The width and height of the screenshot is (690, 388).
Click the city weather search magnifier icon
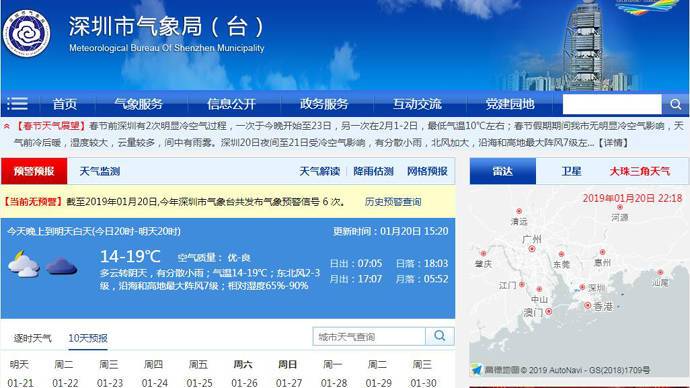point(440,336)
